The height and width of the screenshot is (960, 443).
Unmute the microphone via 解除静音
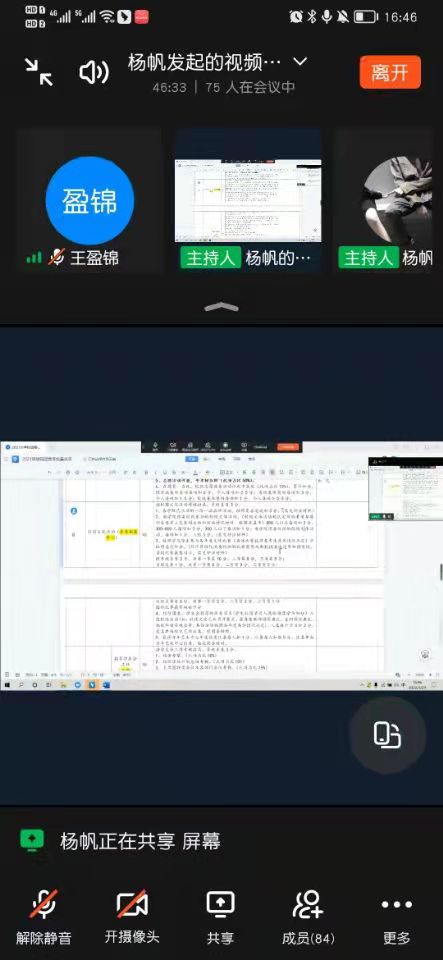pyautogui.click(x=44, y=916)
